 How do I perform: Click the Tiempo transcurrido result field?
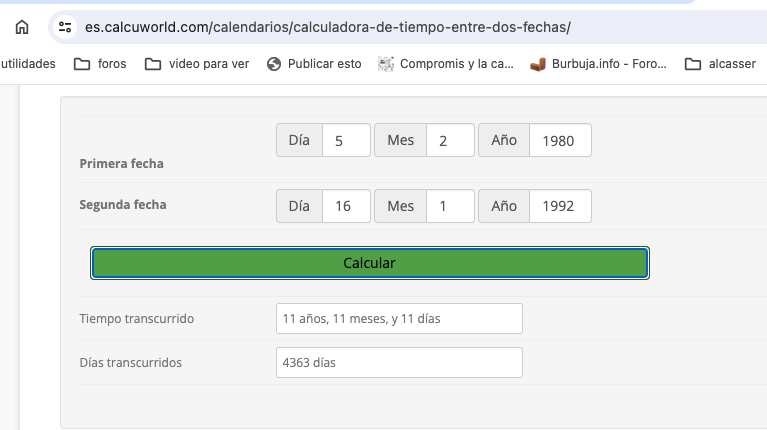(x=399, y=319)
